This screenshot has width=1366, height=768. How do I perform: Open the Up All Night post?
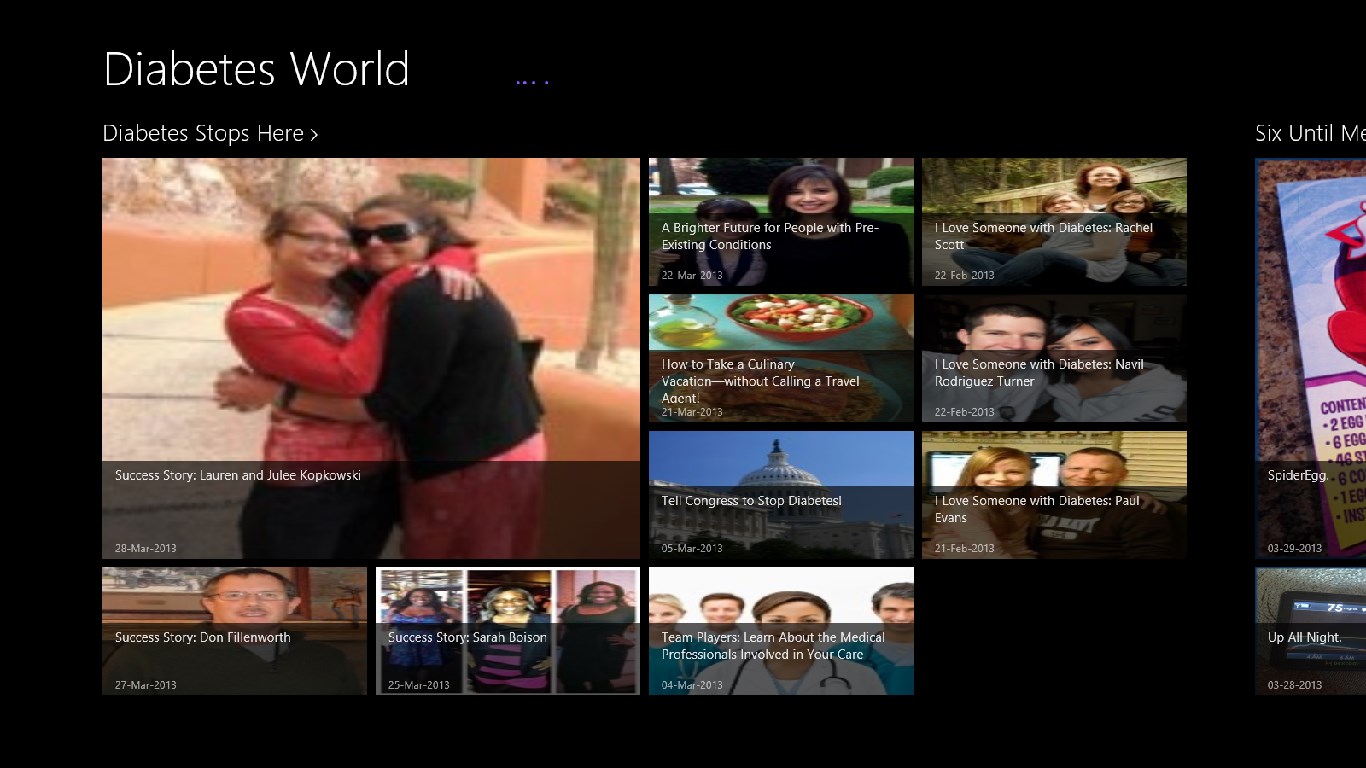pos(1310,631)
